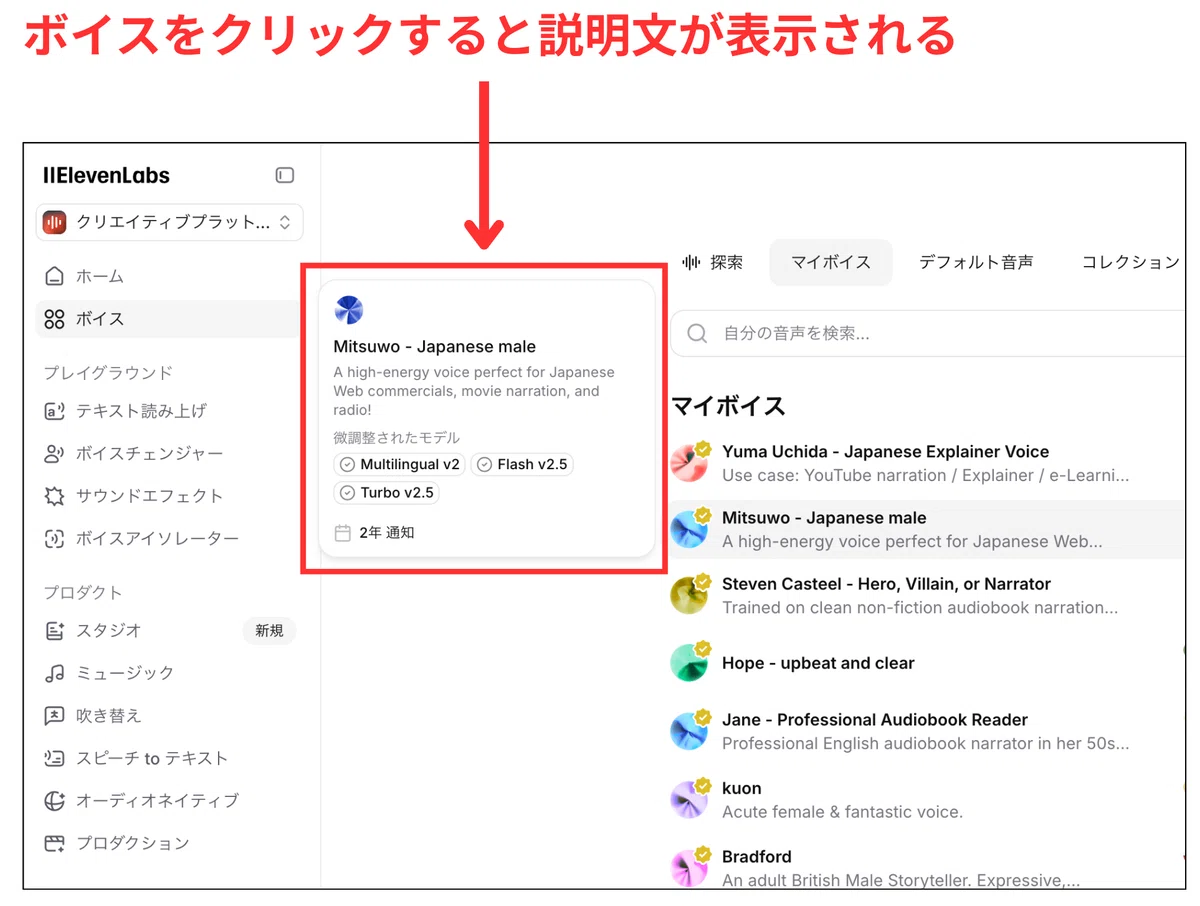Open オーディオネイティブ in the sidebar
The image size is (1200, 906).
[169, 801]
